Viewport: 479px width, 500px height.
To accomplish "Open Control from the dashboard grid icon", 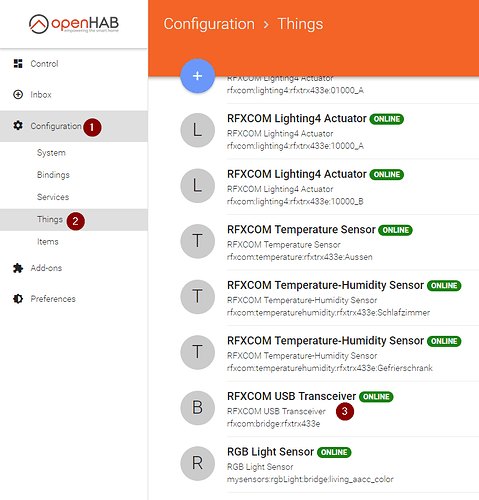I will tap(18, 63).
